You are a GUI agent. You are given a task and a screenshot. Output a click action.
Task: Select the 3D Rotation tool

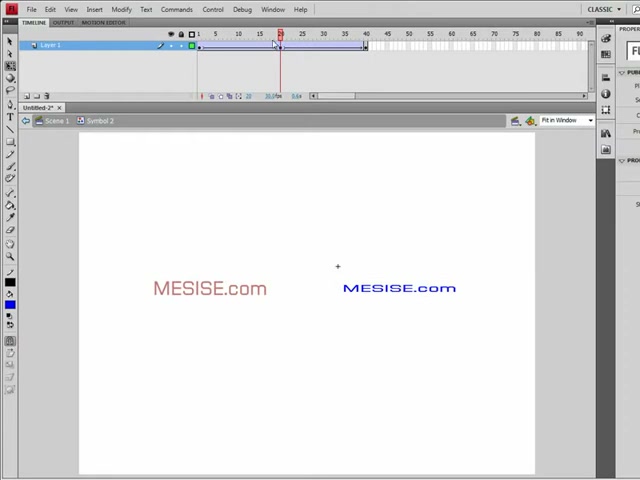[10, 78]
